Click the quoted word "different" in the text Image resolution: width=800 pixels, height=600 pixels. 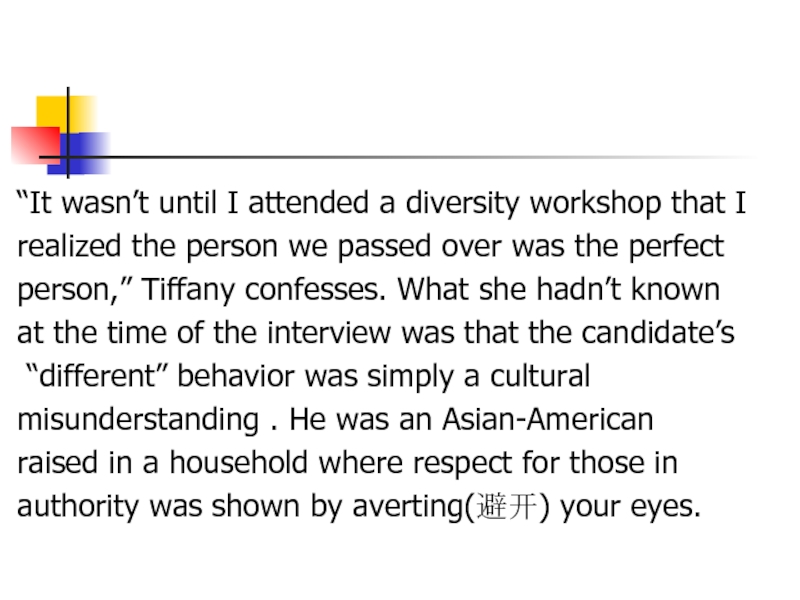click(98, 376)
